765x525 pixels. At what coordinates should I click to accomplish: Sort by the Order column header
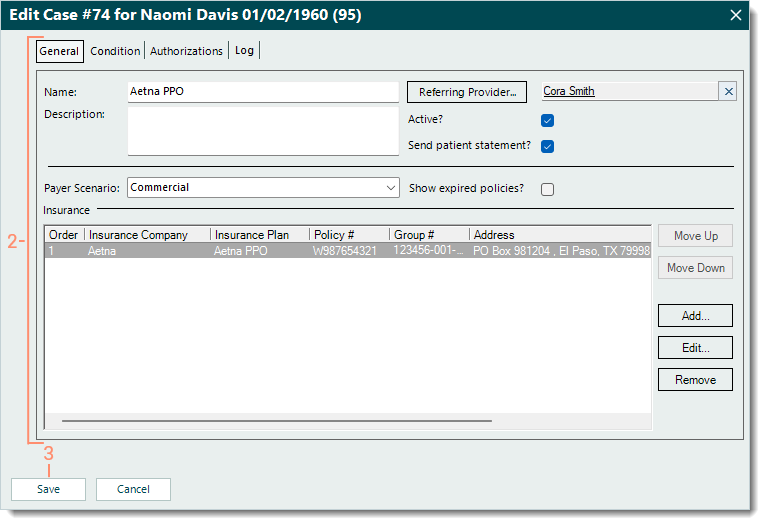coord(64,235)
